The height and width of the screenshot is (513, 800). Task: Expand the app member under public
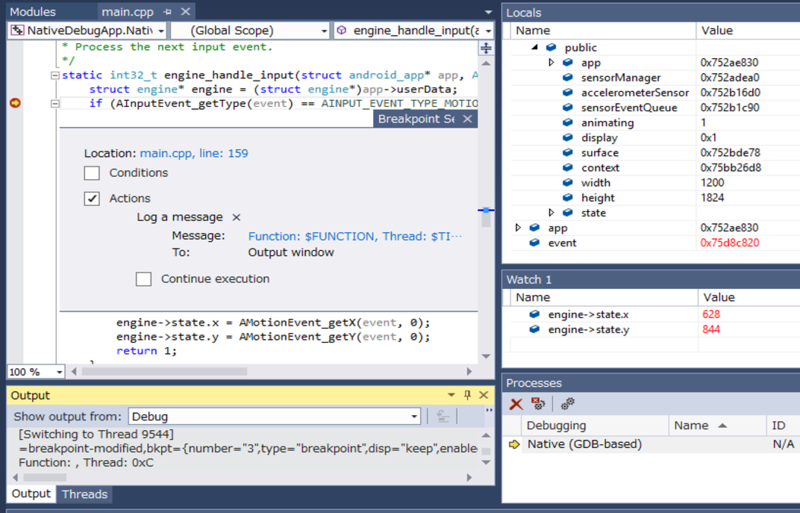pos(551,62)
